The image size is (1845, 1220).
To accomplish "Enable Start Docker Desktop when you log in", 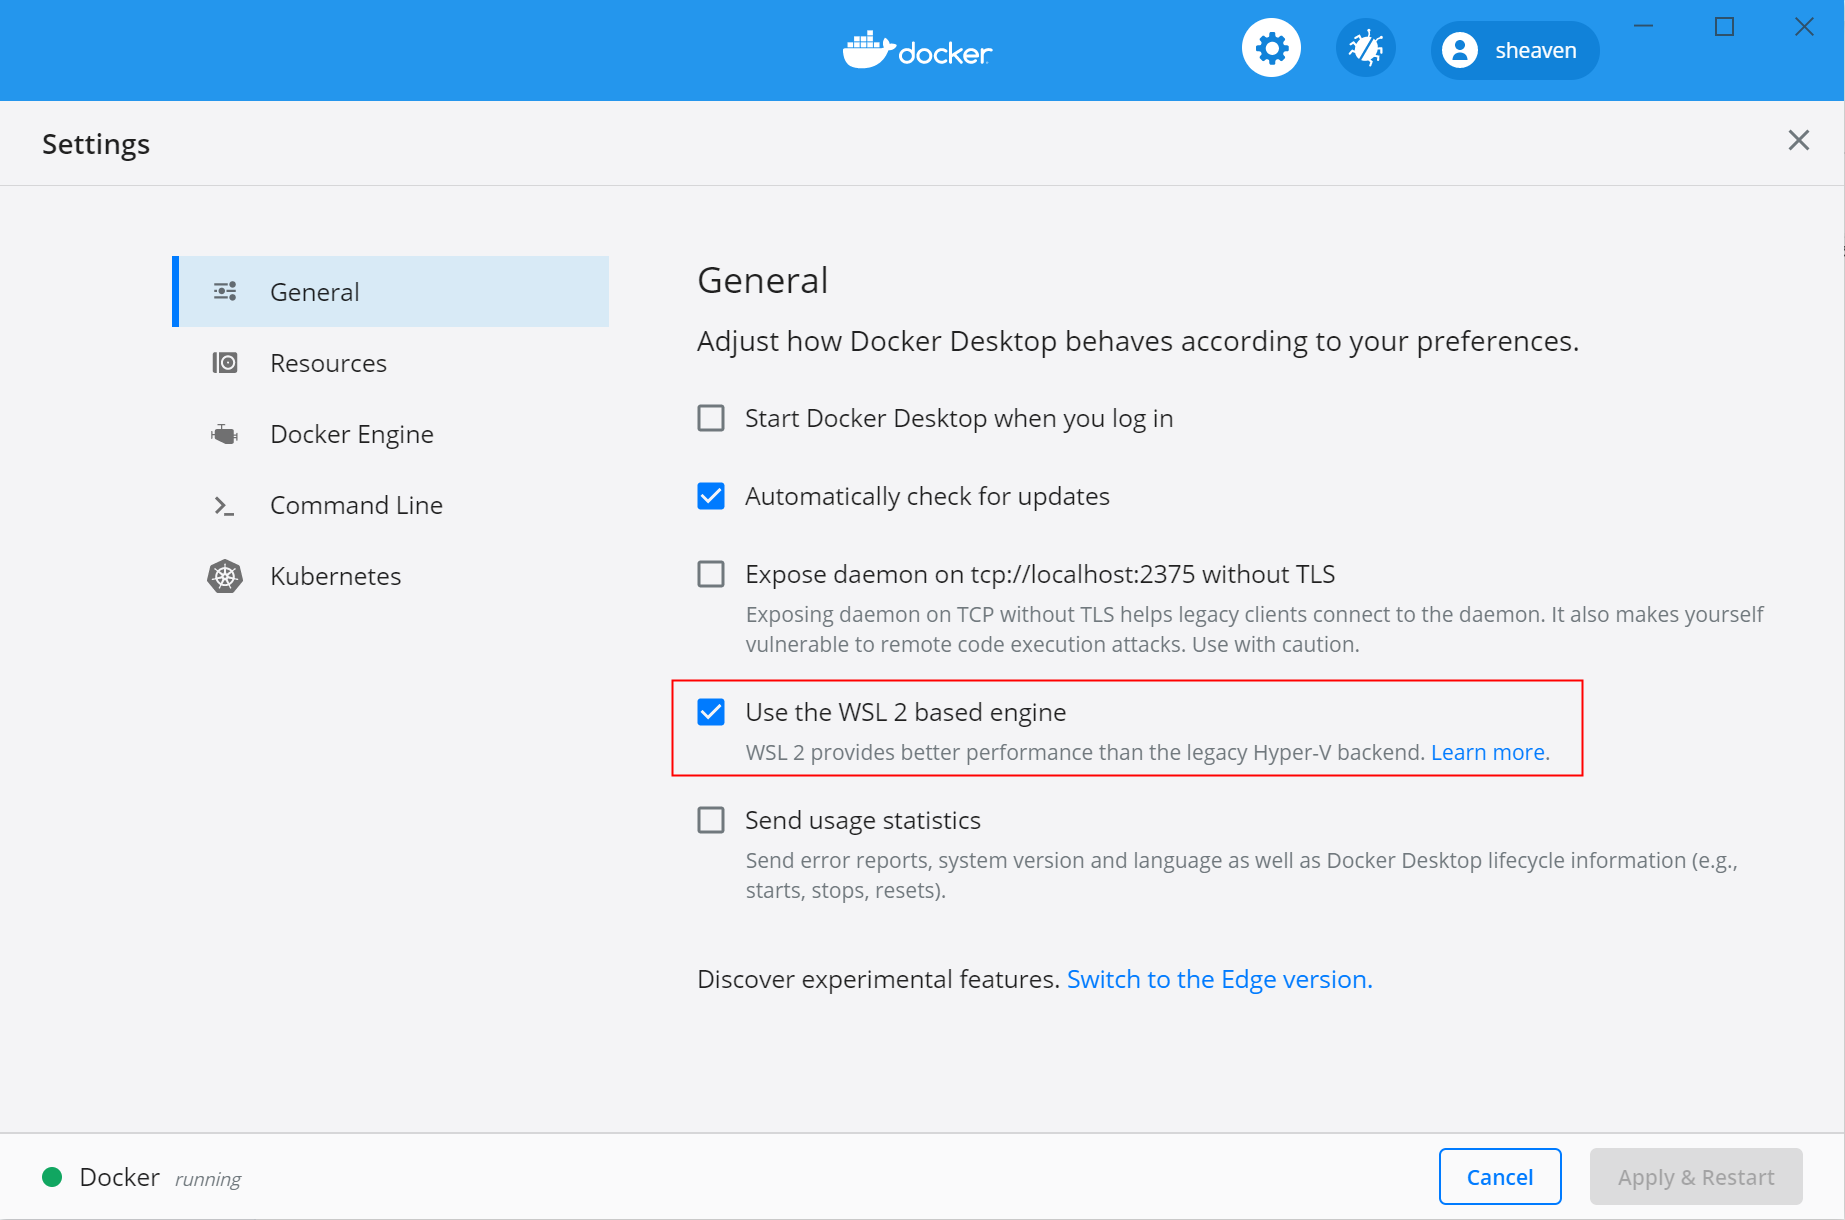I will click(x=711, y=418).
